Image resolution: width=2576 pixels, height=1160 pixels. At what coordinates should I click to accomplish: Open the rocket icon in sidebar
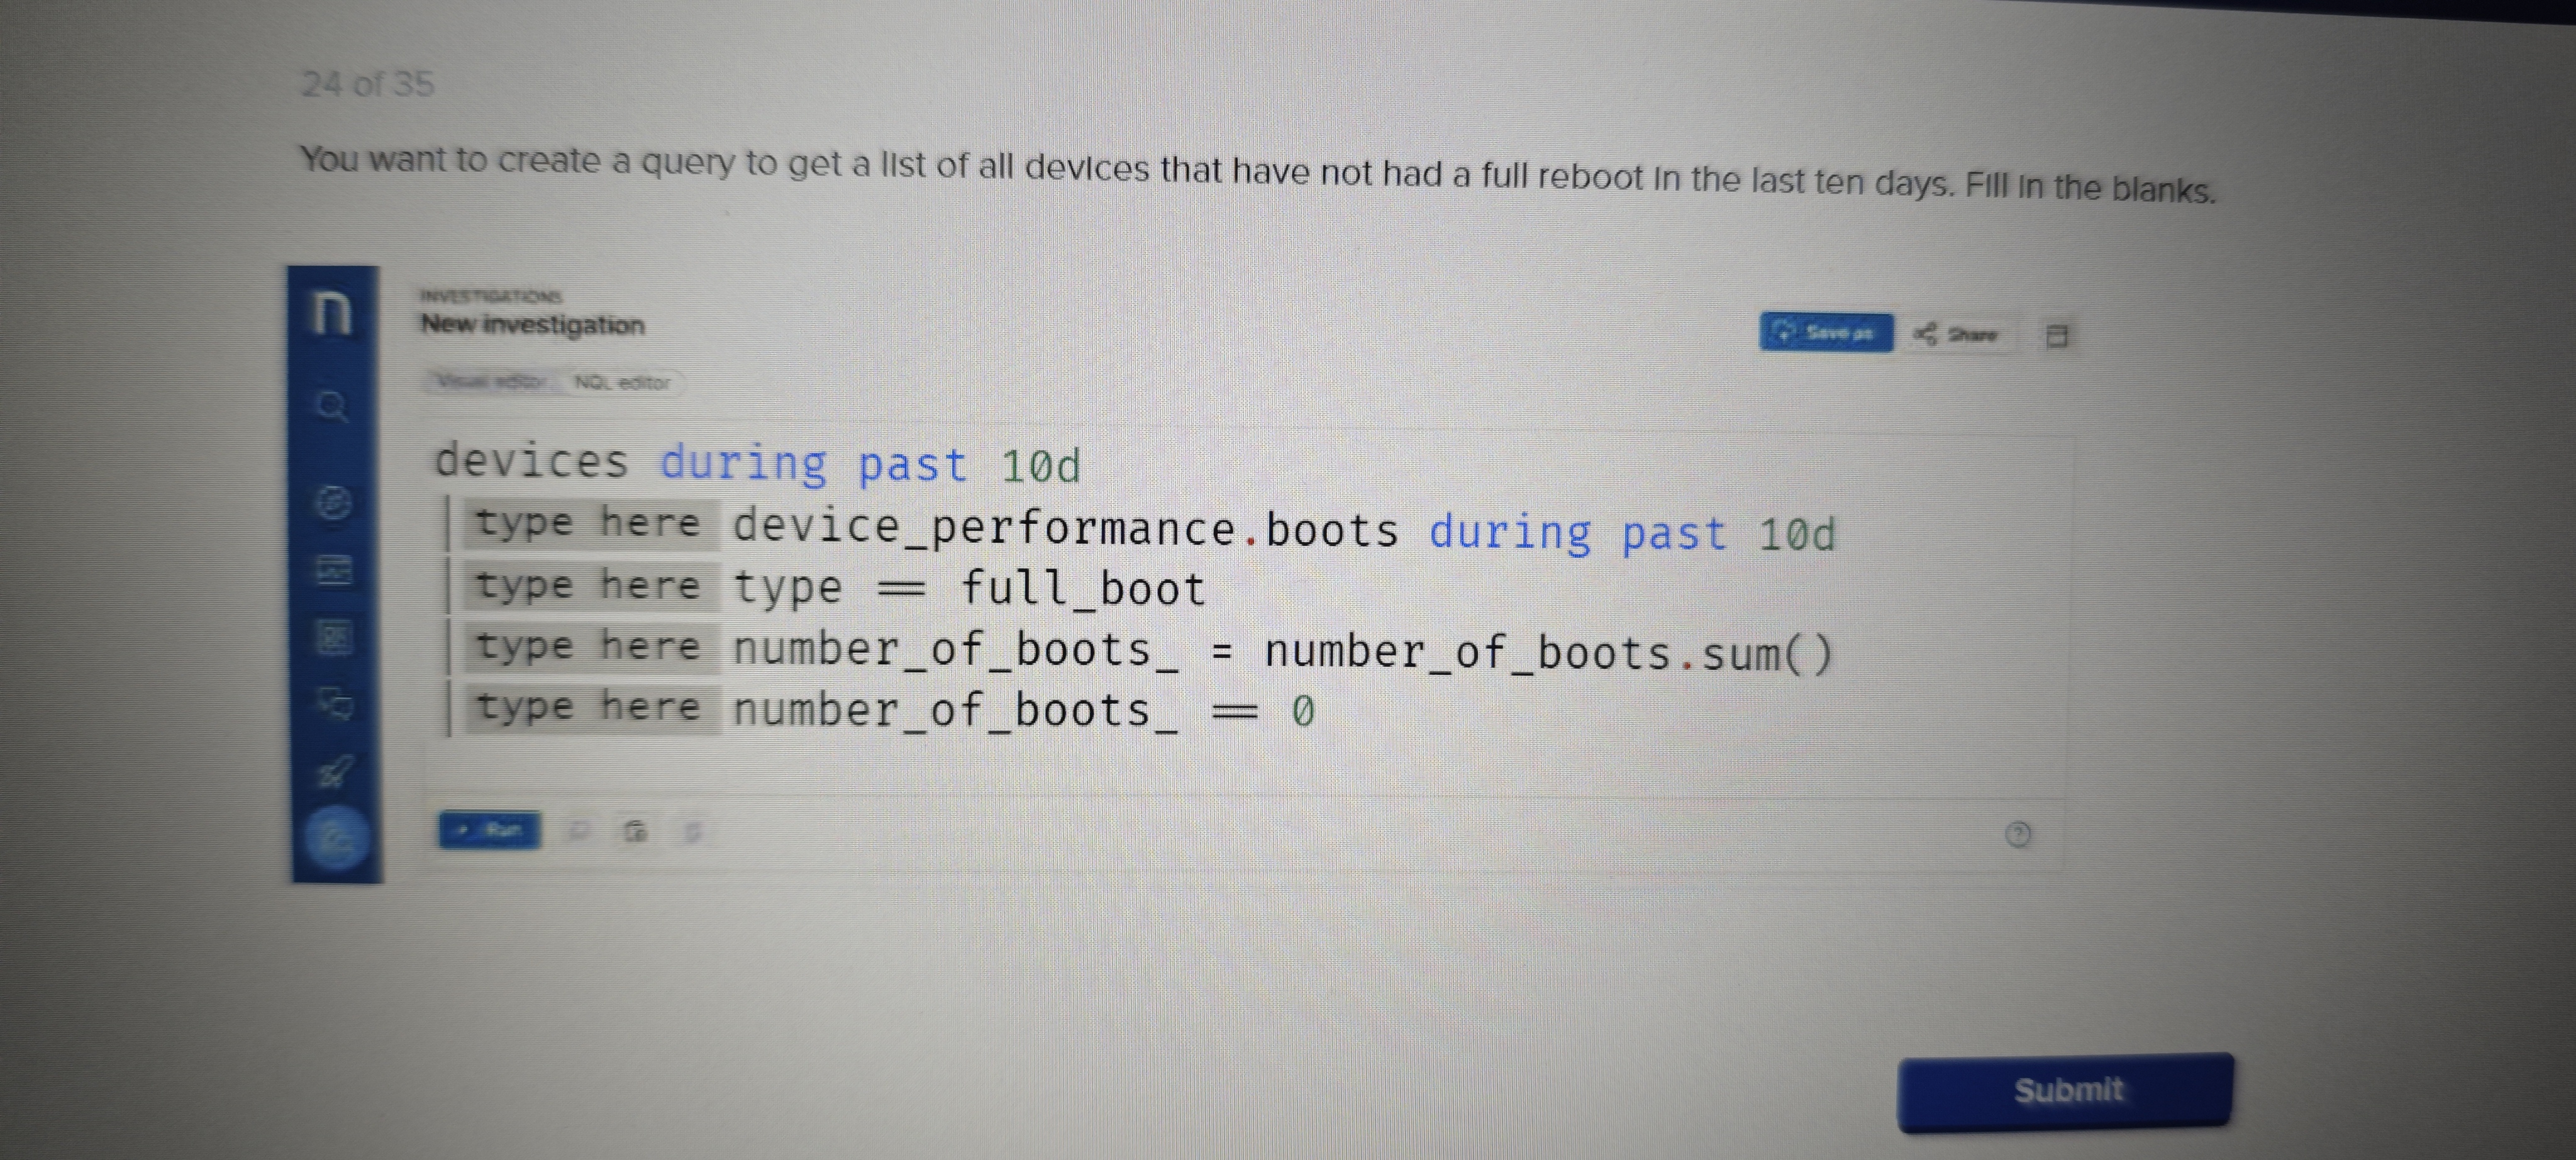coord(336,772)
